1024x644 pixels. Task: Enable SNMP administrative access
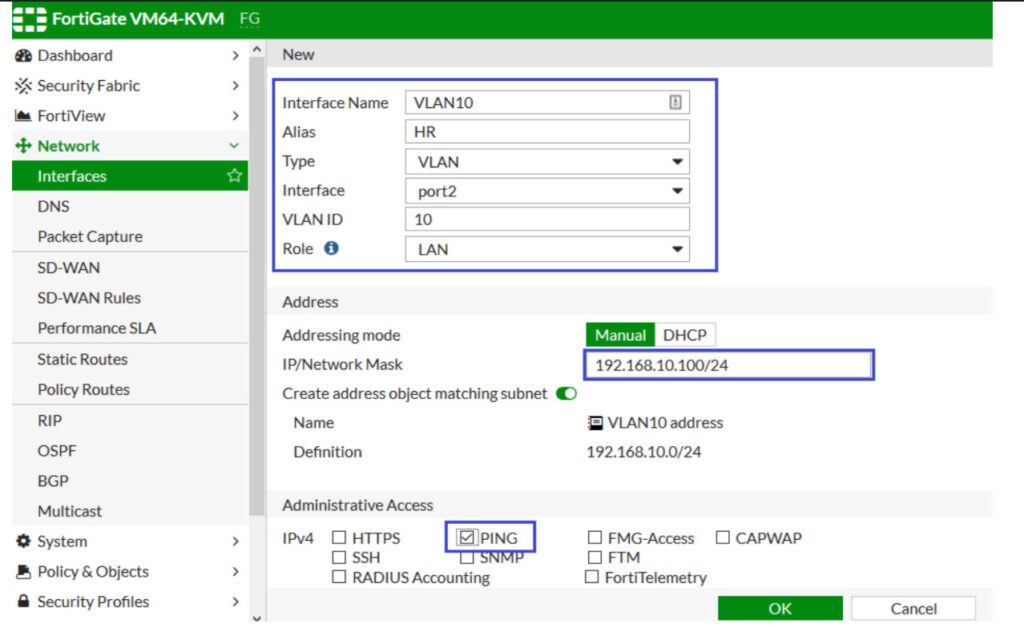[466, 558]
